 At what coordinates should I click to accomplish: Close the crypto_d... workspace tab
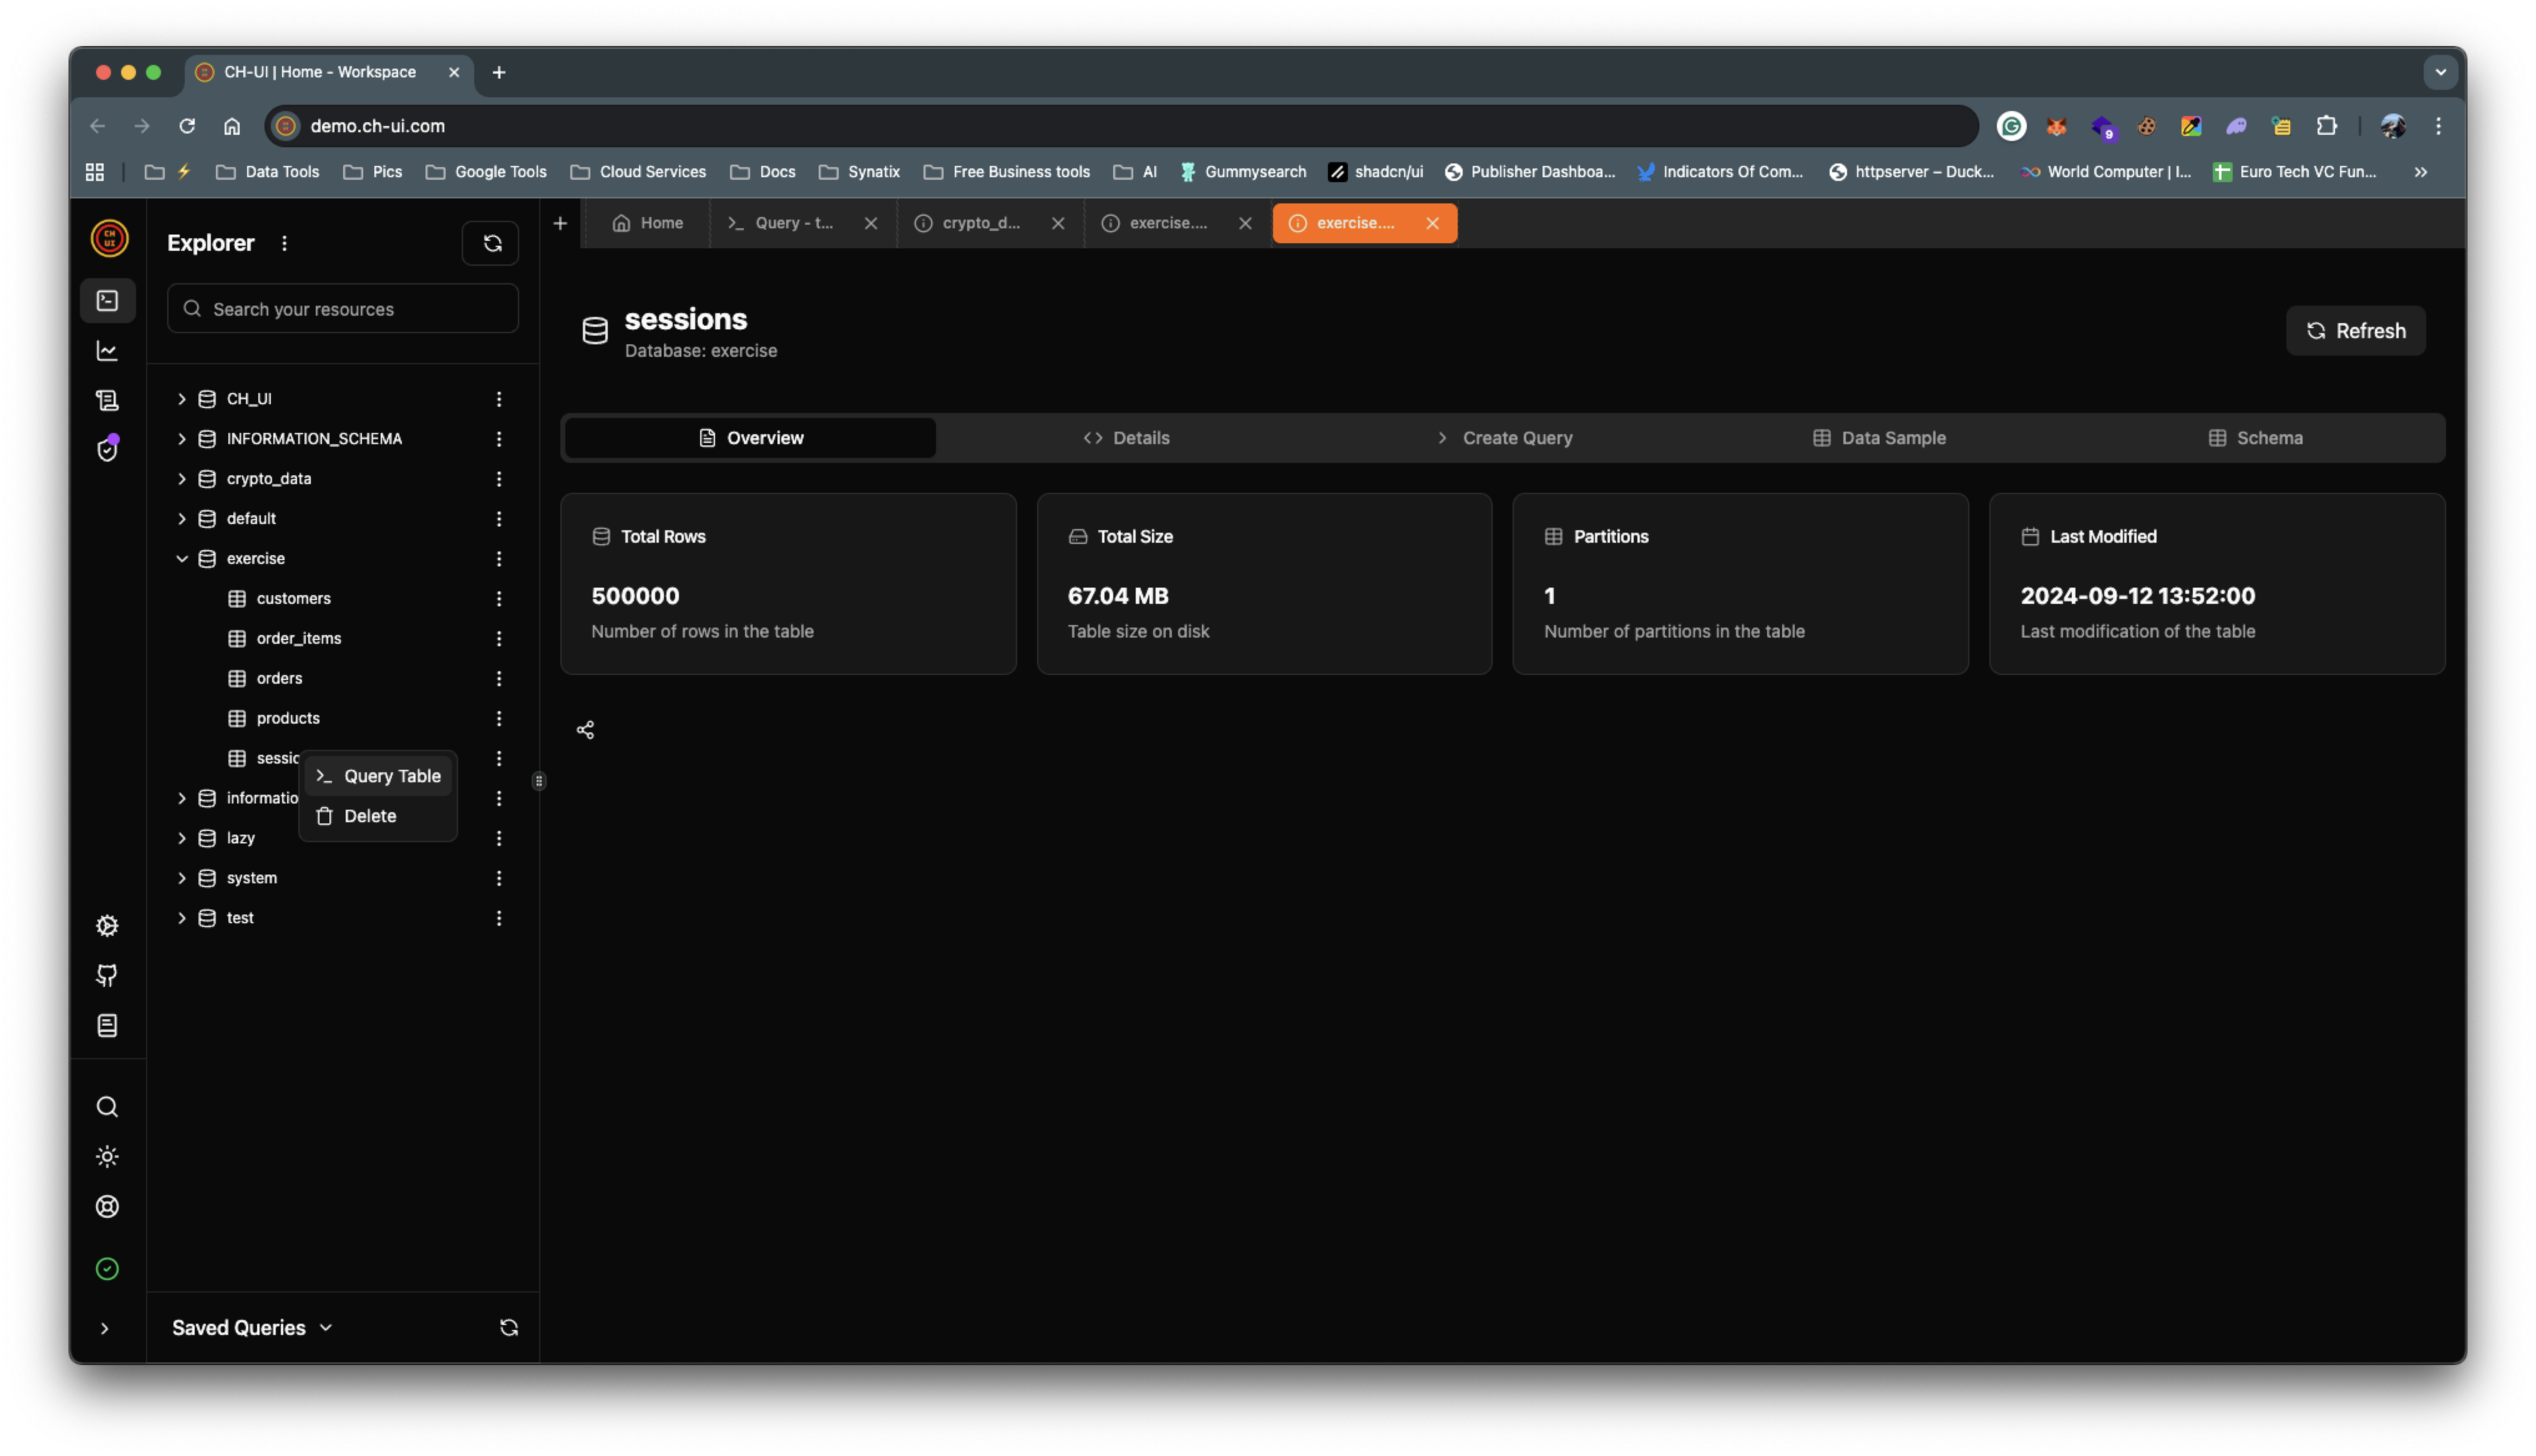coord(1058,223)
